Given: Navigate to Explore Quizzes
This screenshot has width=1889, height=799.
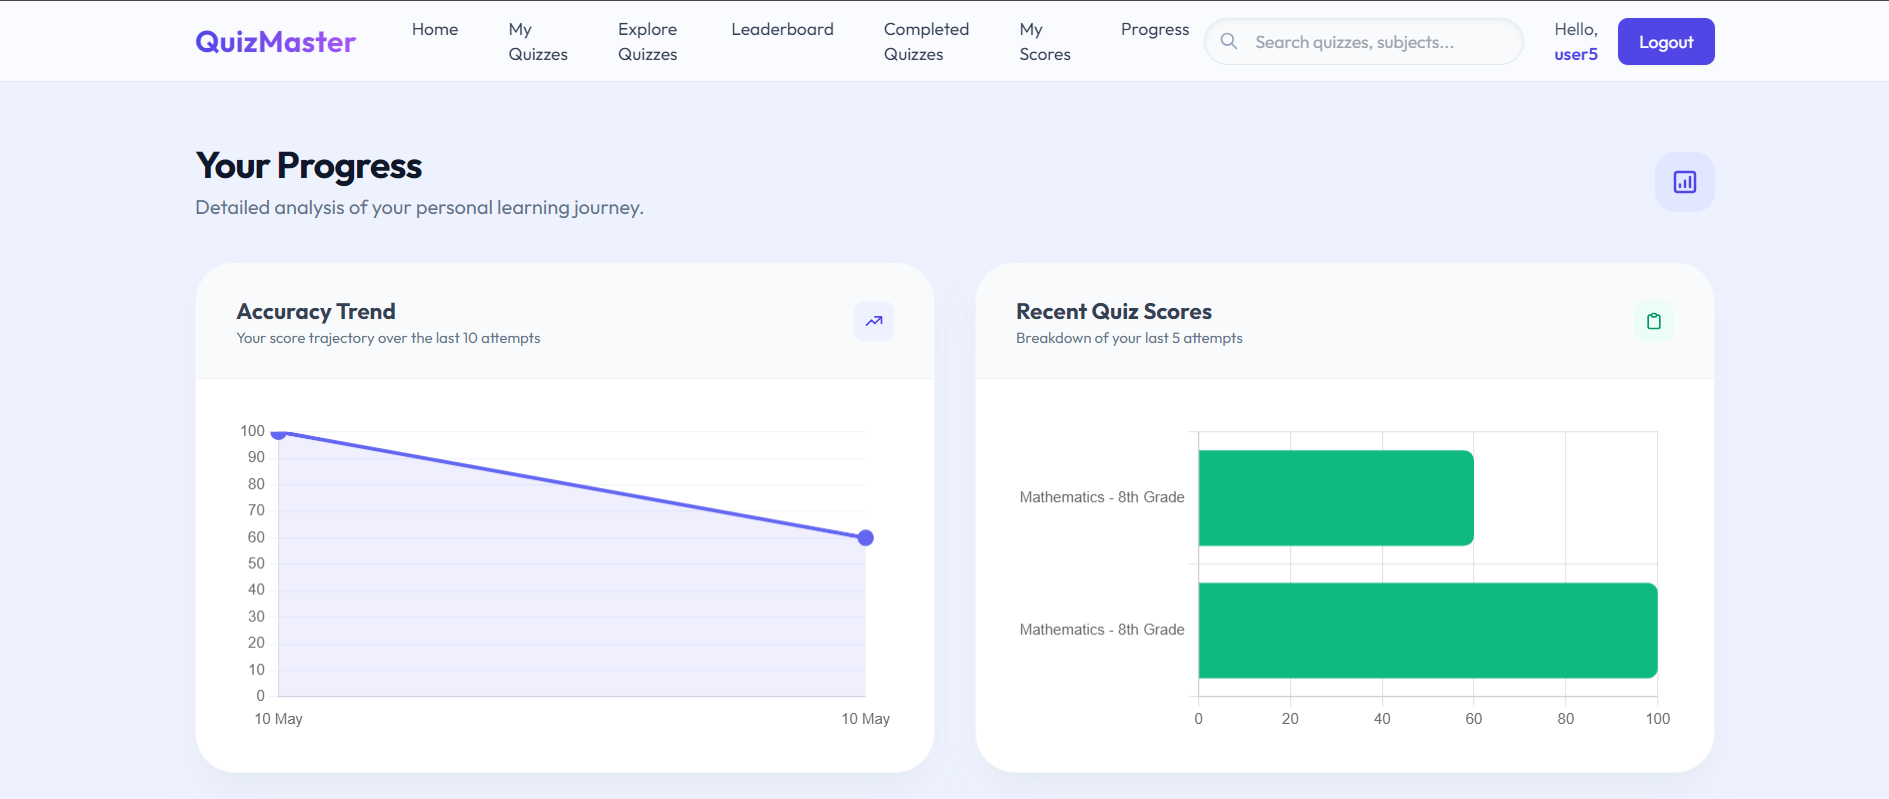Looking at the screenshot, I should tap(648, 42).
